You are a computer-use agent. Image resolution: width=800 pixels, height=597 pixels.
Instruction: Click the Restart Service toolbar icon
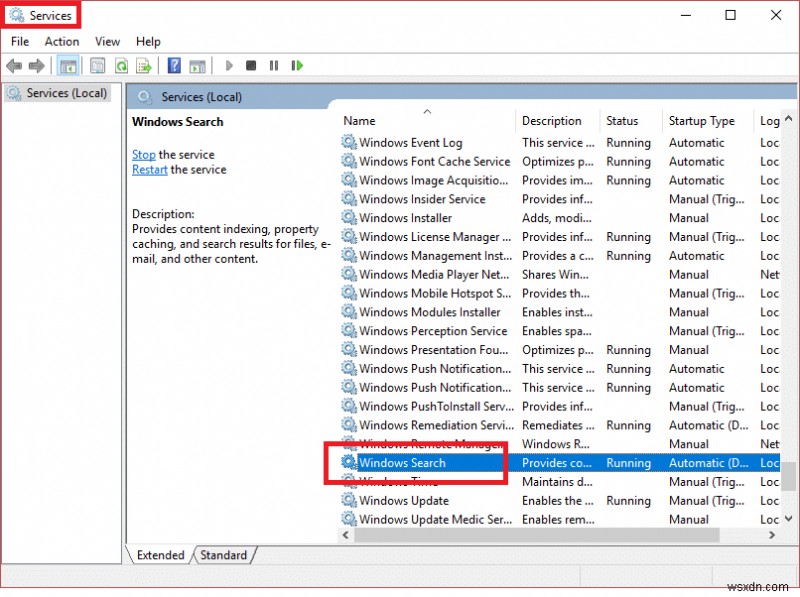(x=297, y=65)
